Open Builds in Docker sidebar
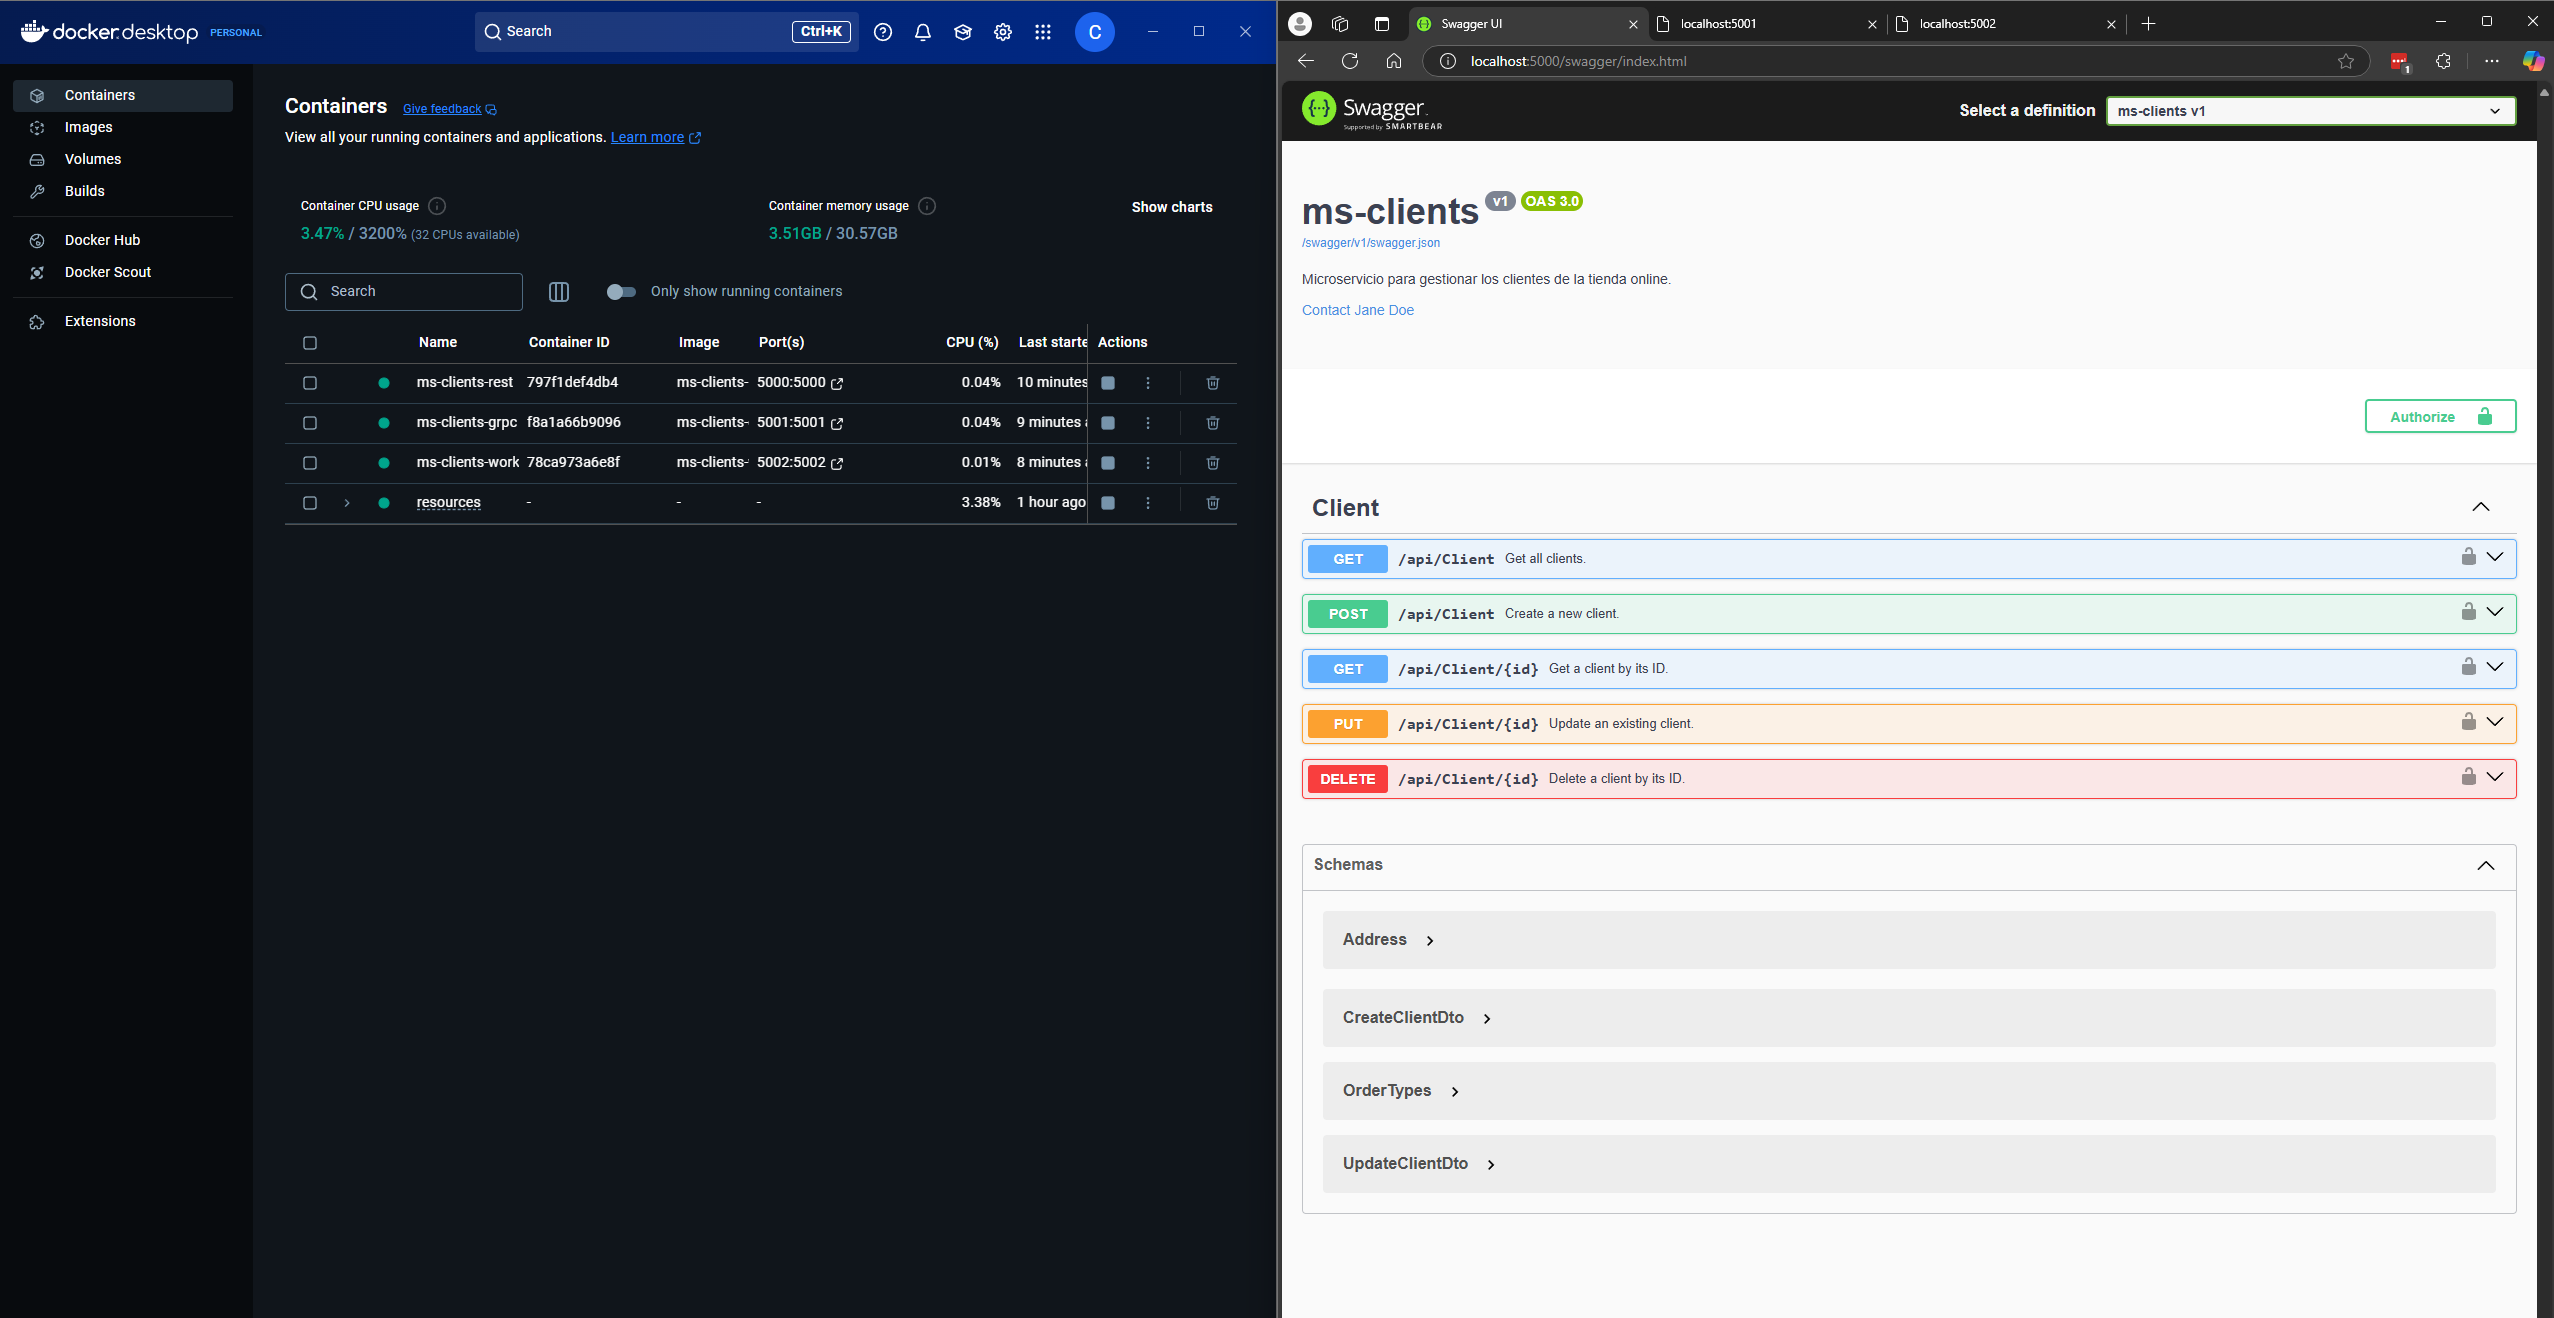This screenshot has height=1318, width=2554. [123, 191]
